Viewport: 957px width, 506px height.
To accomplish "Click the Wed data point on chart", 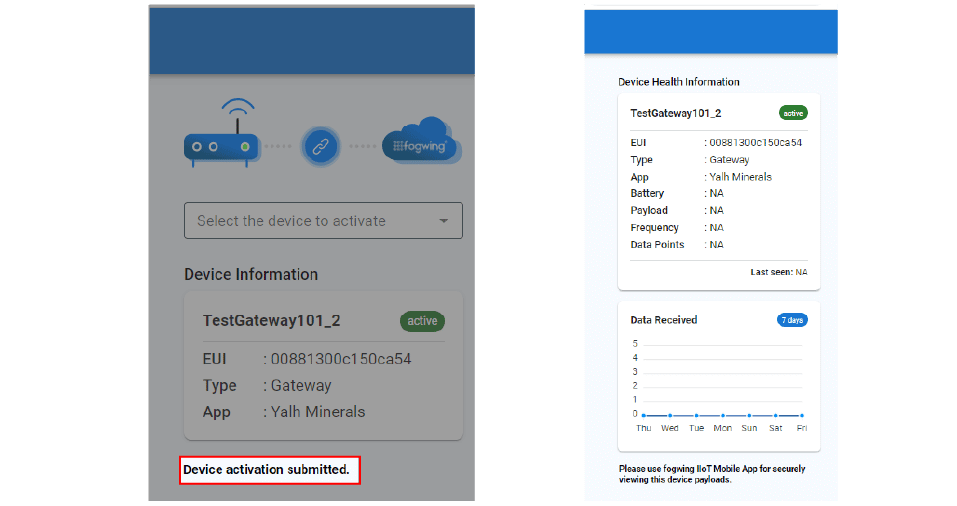I will 670,416.
